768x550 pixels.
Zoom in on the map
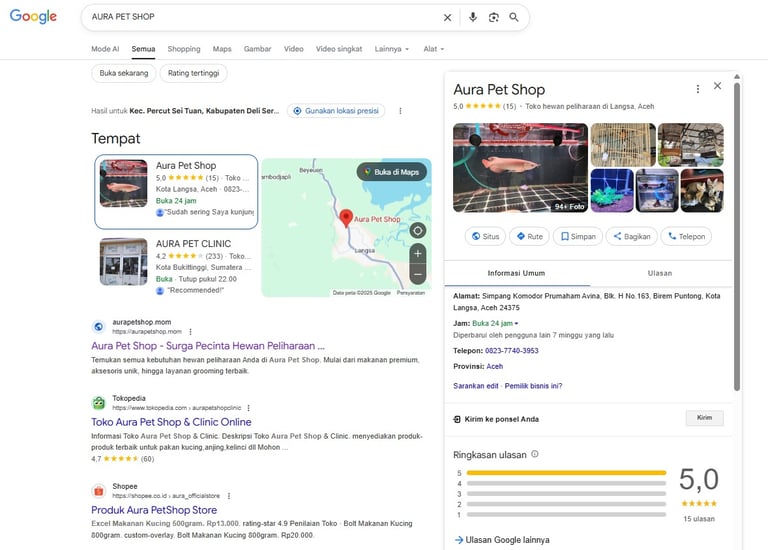[417, 254]
